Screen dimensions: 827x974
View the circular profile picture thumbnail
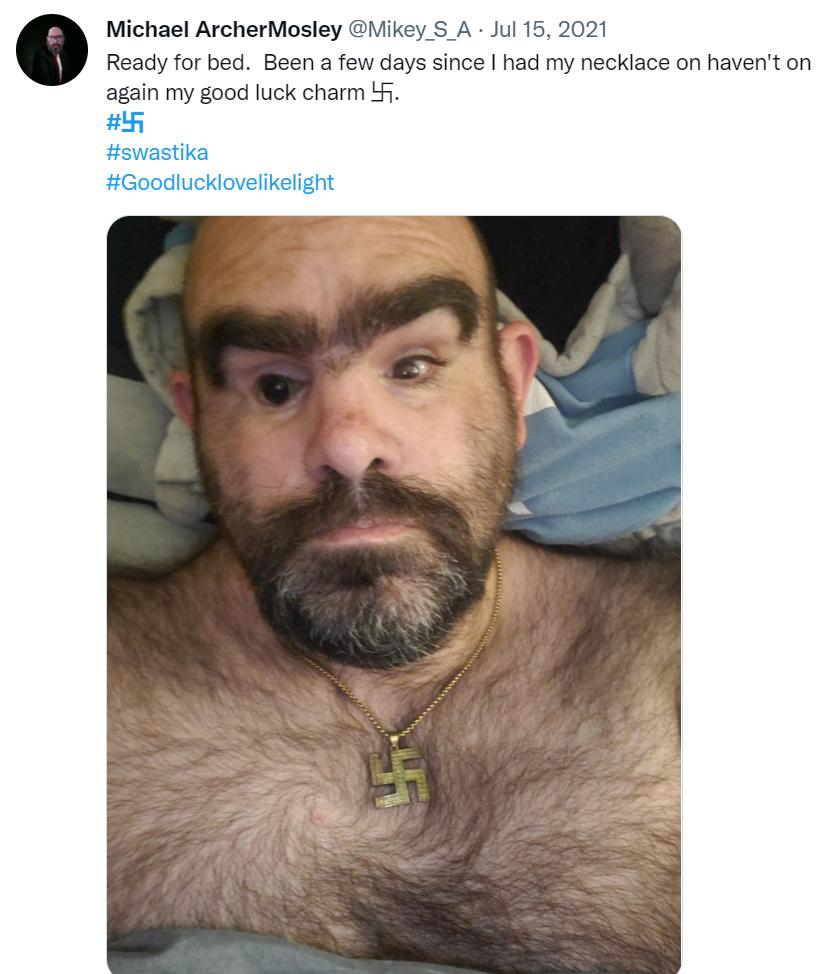[x=52, y=50]
